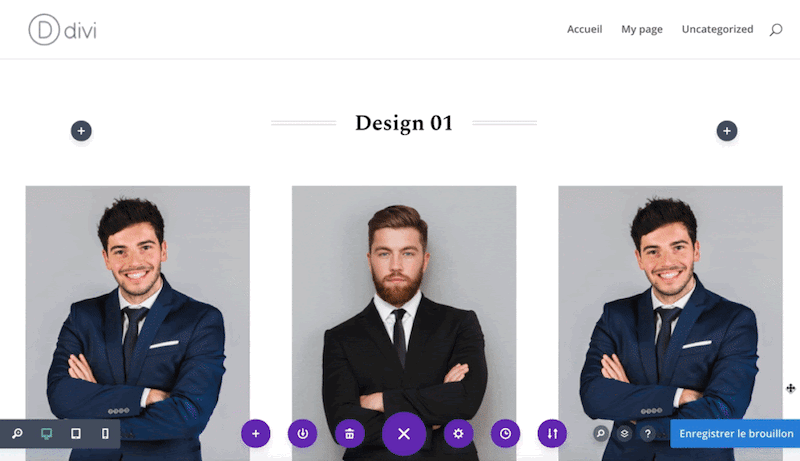Click zoom magnifier in bottom-left view bar
800x461 pixels.
click(17, 433)
